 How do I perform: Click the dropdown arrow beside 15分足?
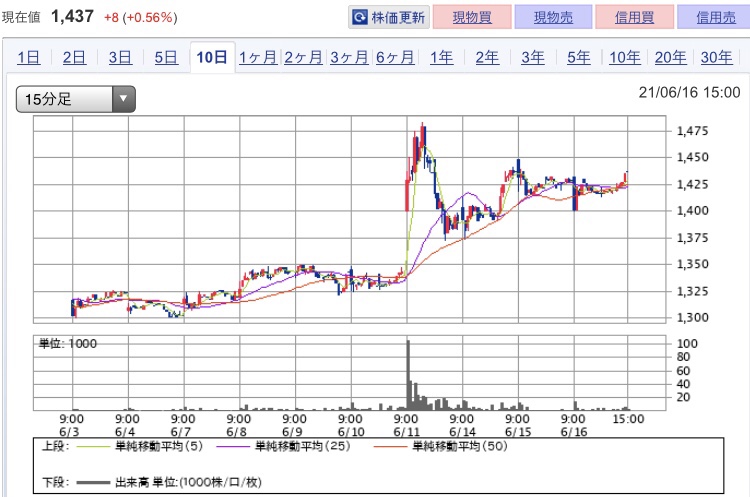[124, 99]
